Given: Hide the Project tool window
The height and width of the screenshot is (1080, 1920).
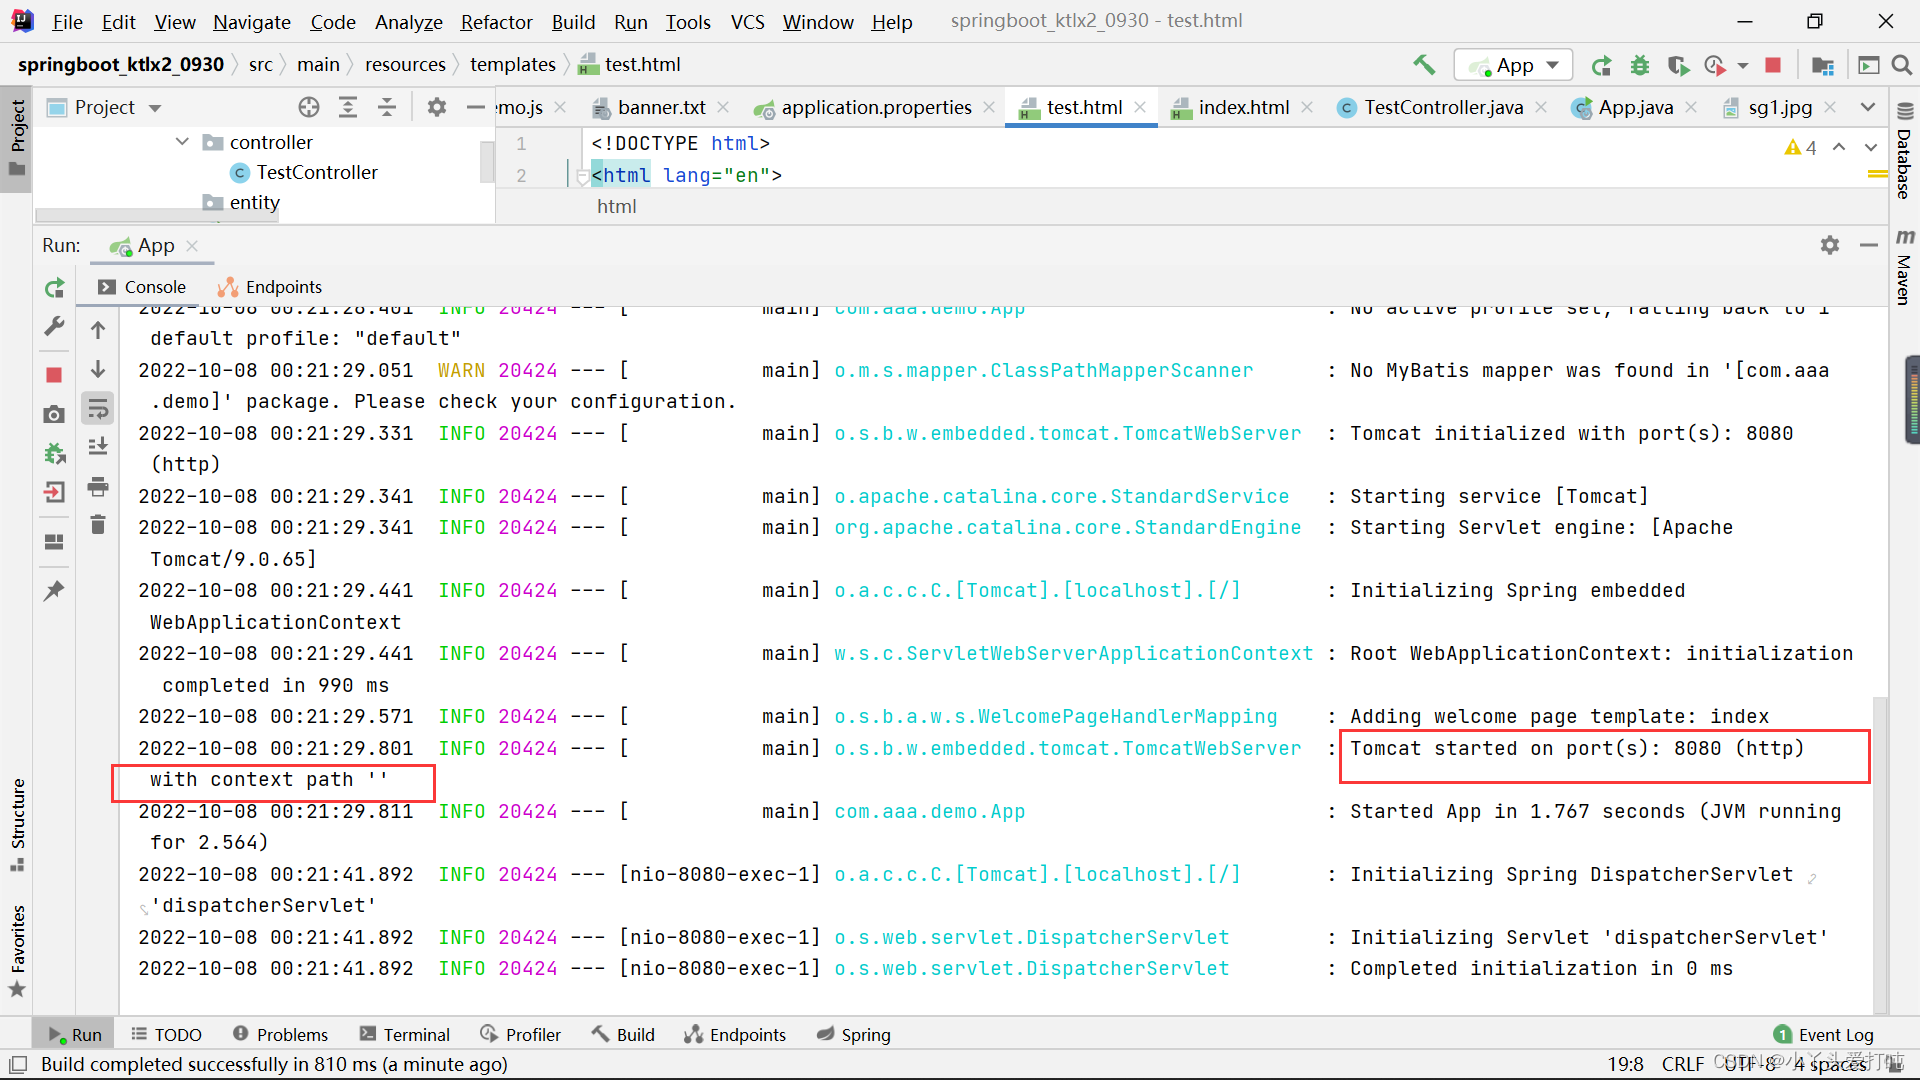Looking at the screenshot, I should (475, 107).
